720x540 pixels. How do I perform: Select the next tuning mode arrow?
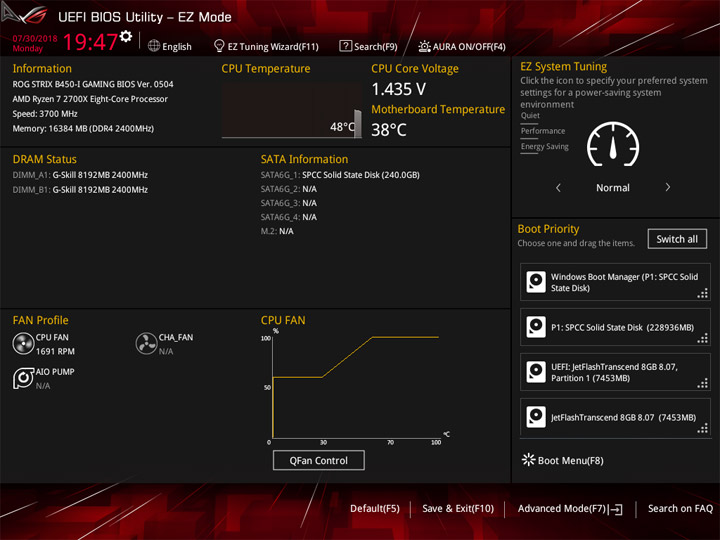[x=668, y=187]
